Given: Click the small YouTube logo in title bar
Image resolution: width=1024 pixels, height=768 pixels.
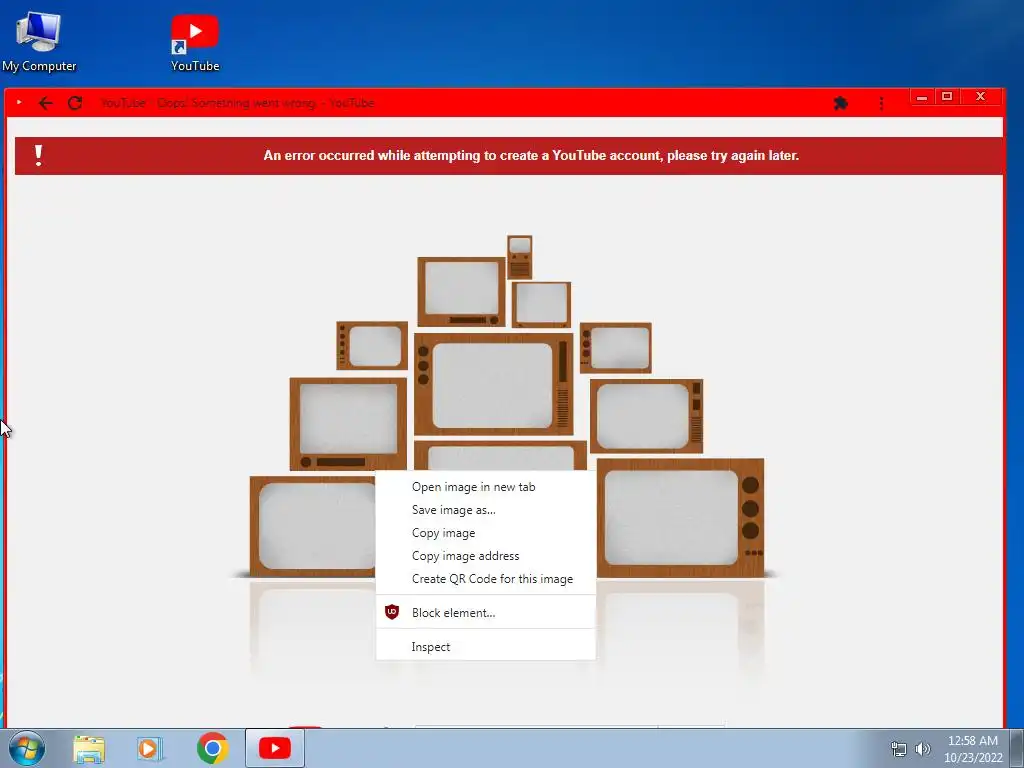Looking at the screenshot, I should [x=19, y=103].
